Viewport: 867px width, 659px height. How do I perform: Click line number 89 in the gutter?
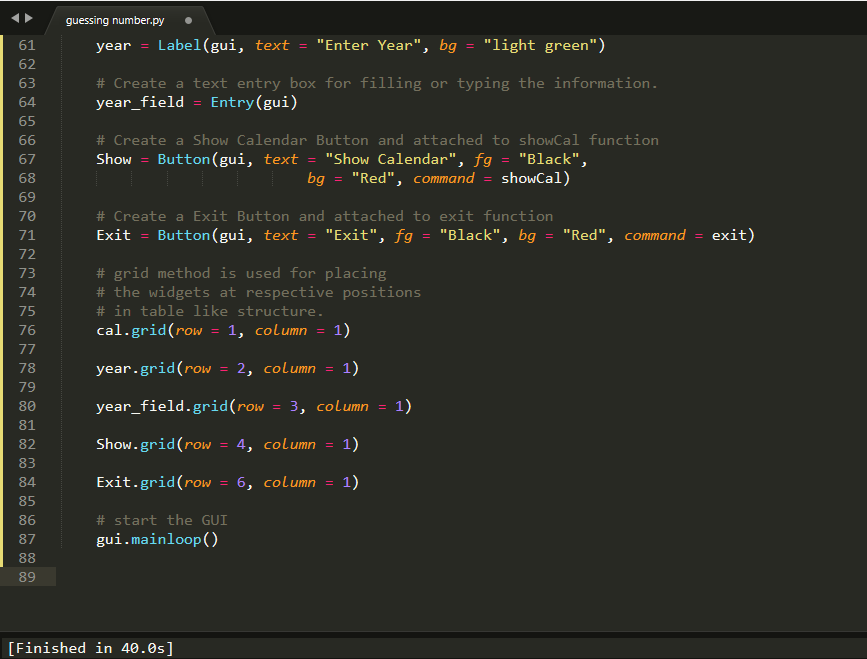pos(26,576)
